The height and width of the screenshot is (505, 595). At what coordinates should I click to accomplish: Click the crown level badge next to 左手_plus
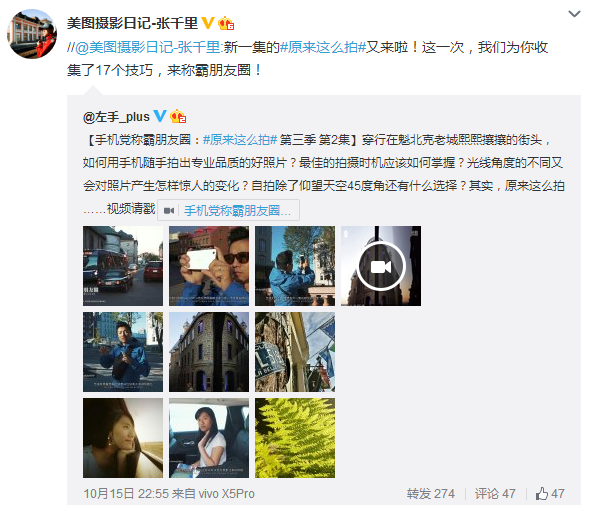(x=178, y=116)
